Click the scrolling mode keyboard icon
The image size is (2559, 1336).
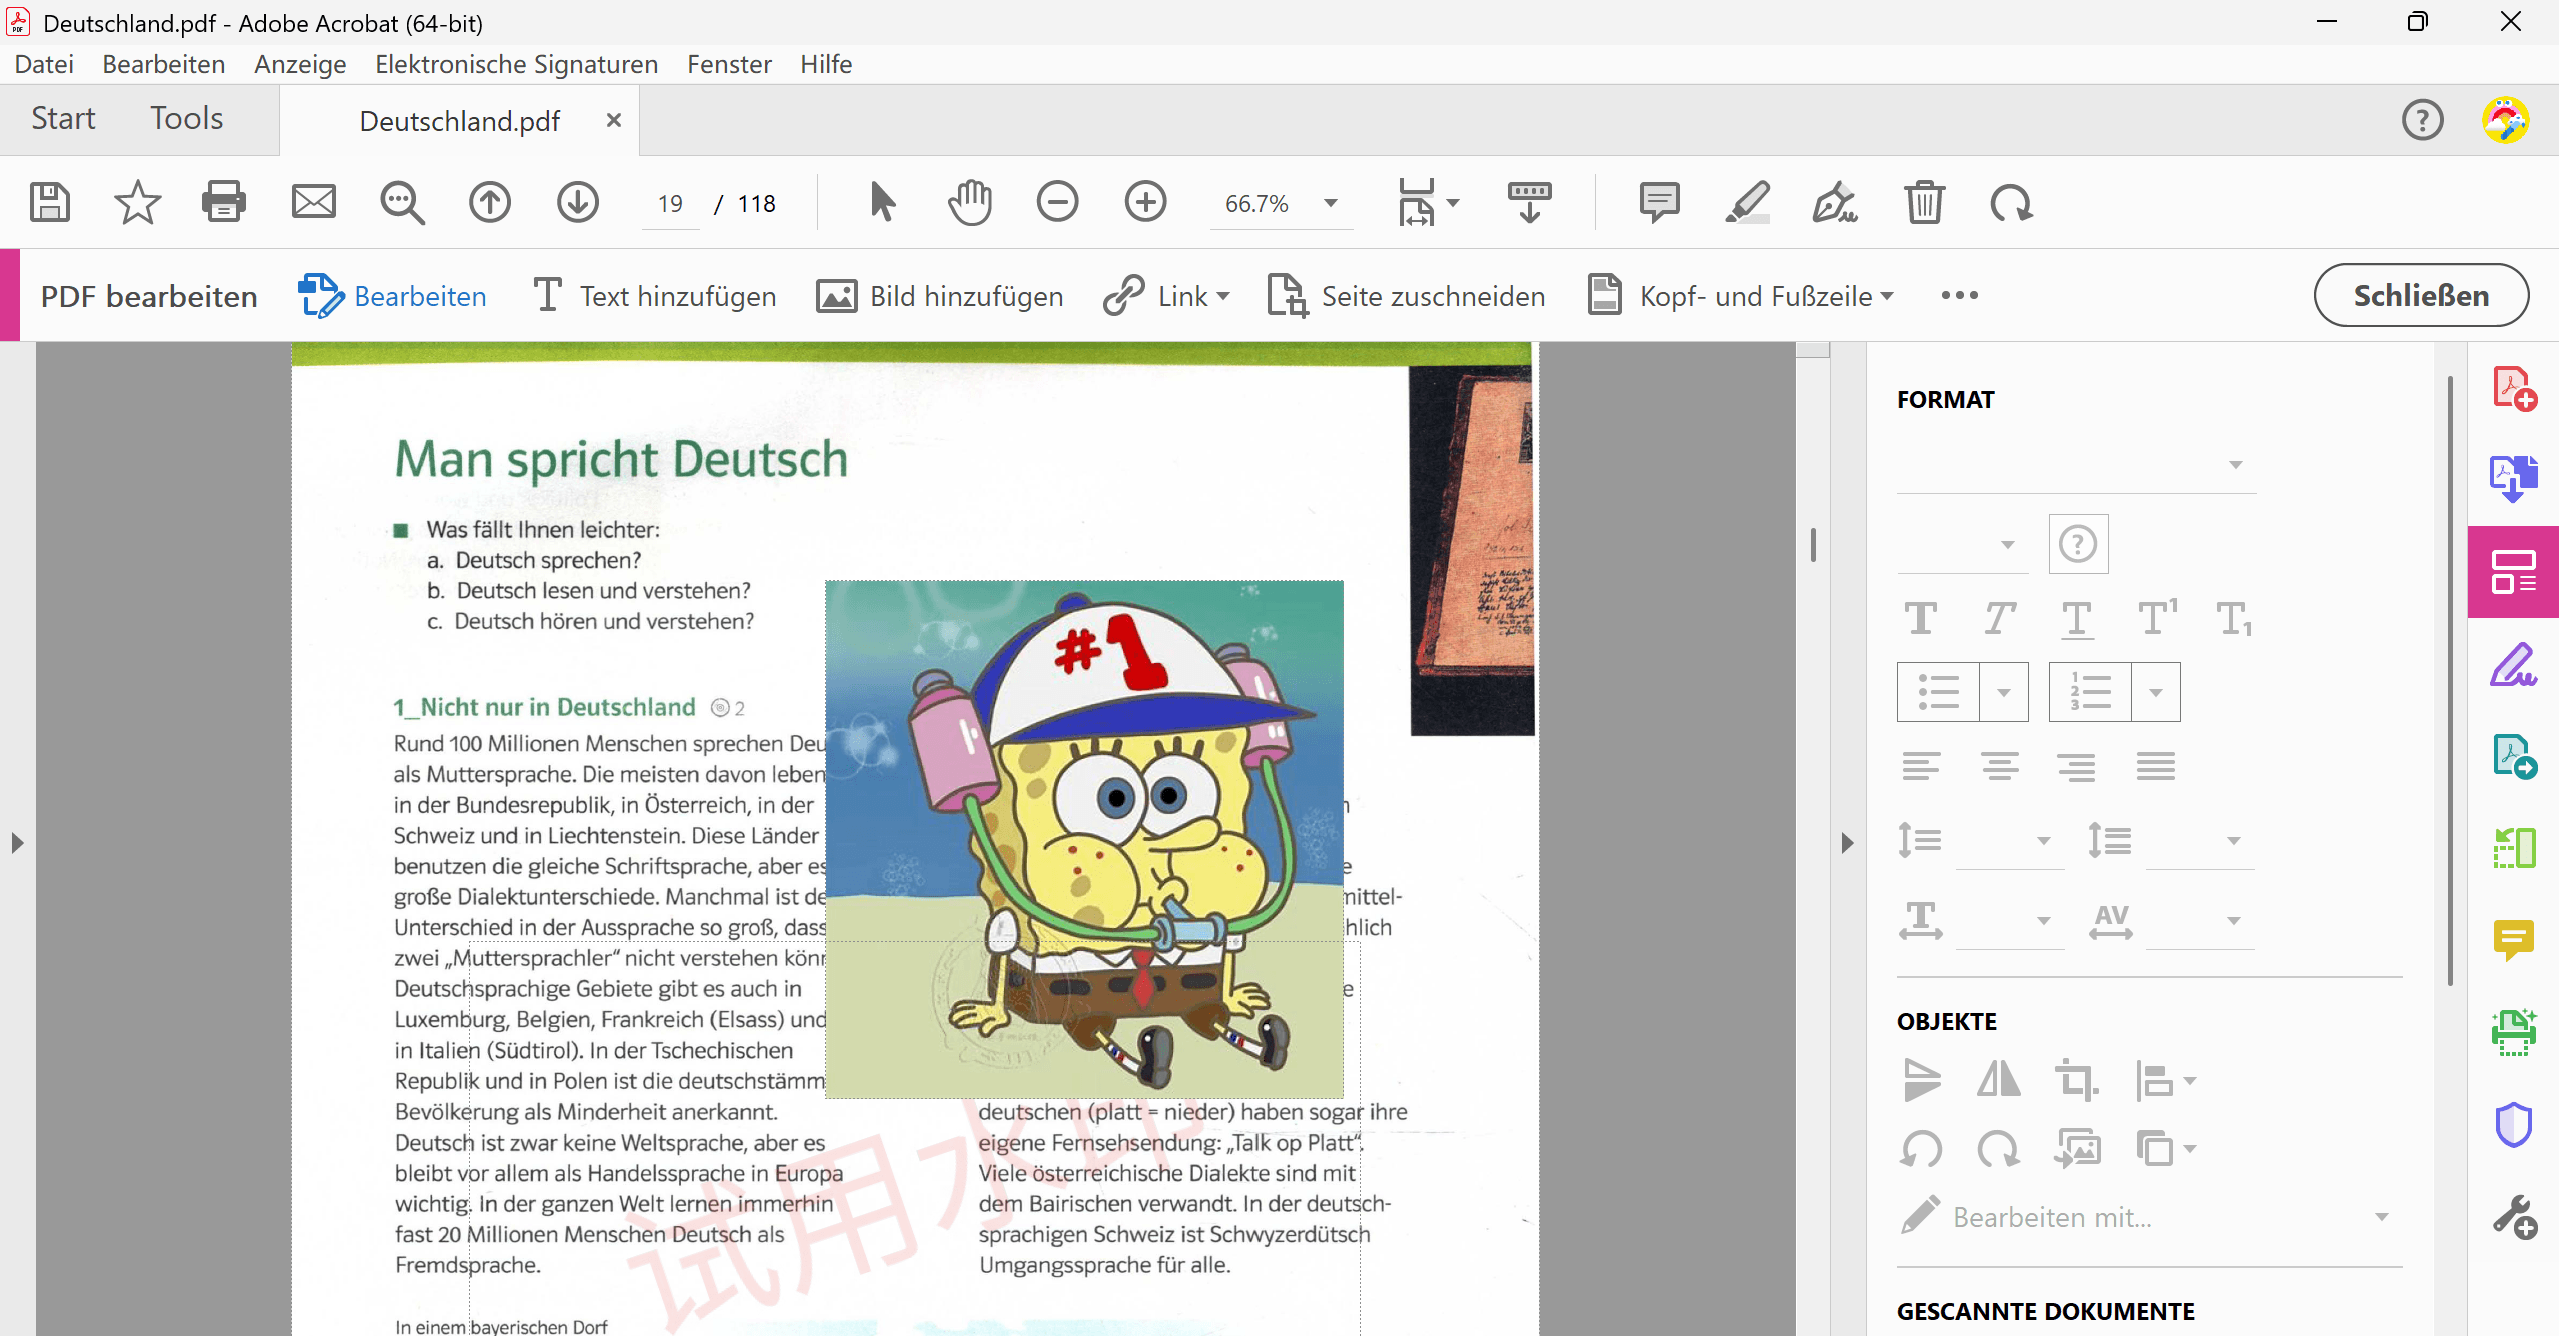tap(1529, 203)
